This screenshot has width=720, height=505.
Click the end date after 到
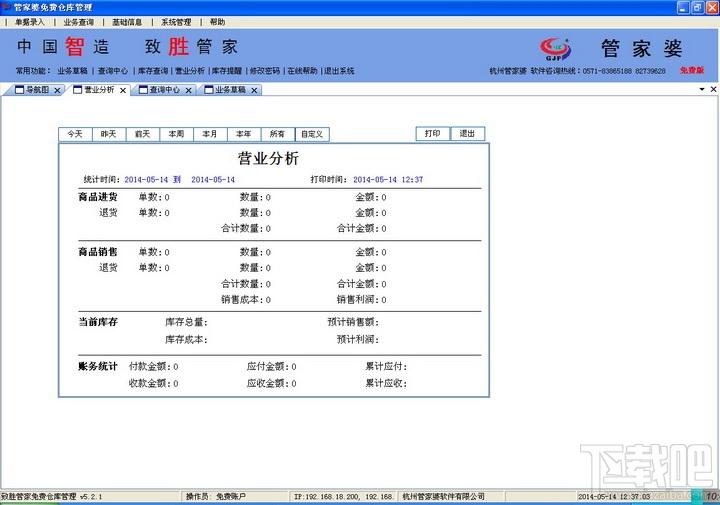(213, 180)
